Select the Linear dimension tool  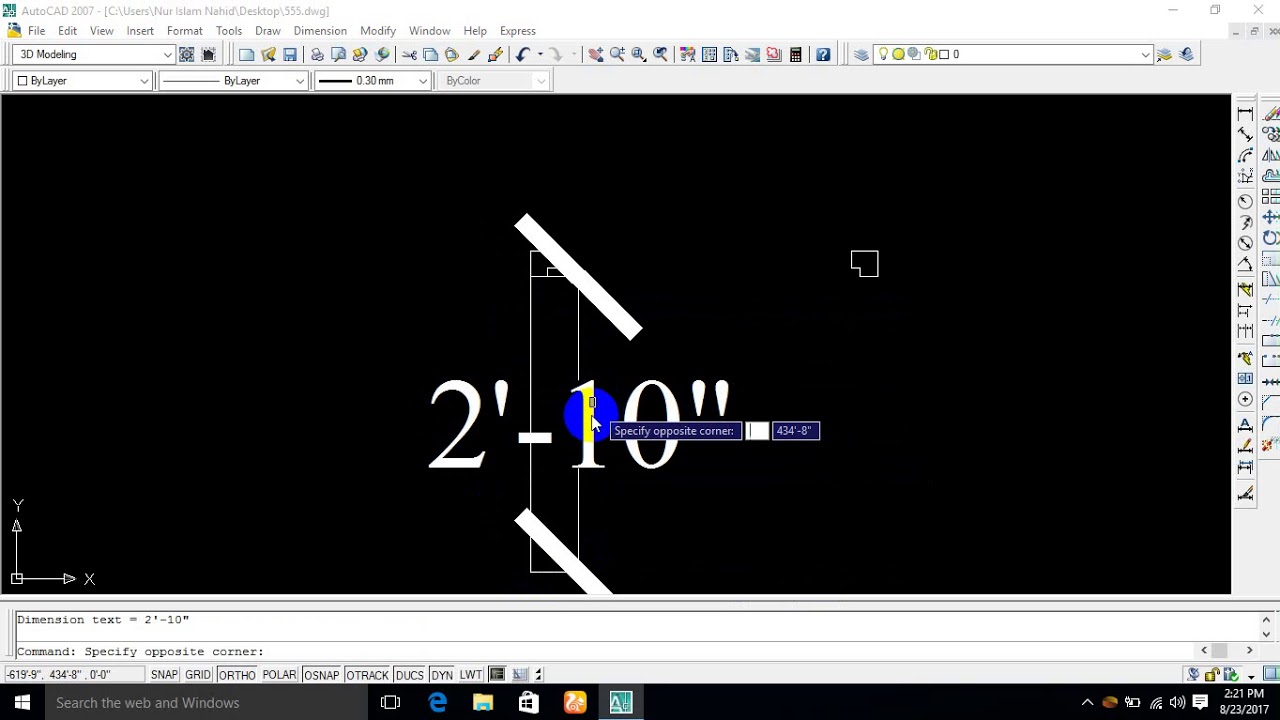pyautogui.click(x=1245, y=113)
